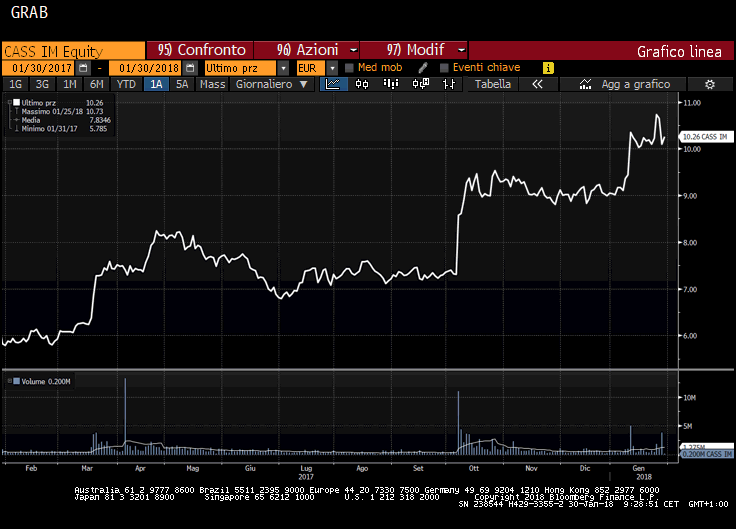Switch to the 5A time range
Viewport: 736px width, 529px height.
click(x=182, y=85)
